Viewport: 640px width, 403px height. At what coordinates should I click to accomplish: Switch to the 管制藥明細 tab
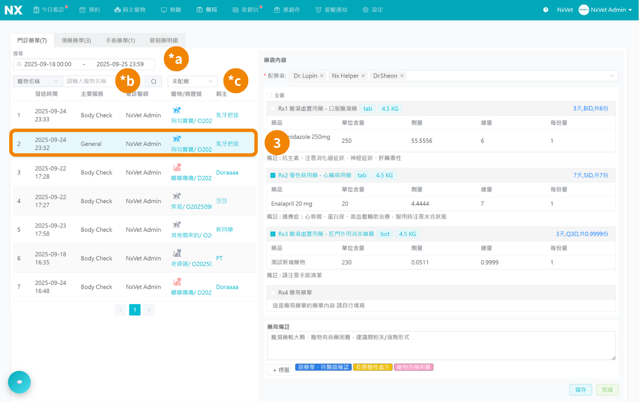coord(164,40)
